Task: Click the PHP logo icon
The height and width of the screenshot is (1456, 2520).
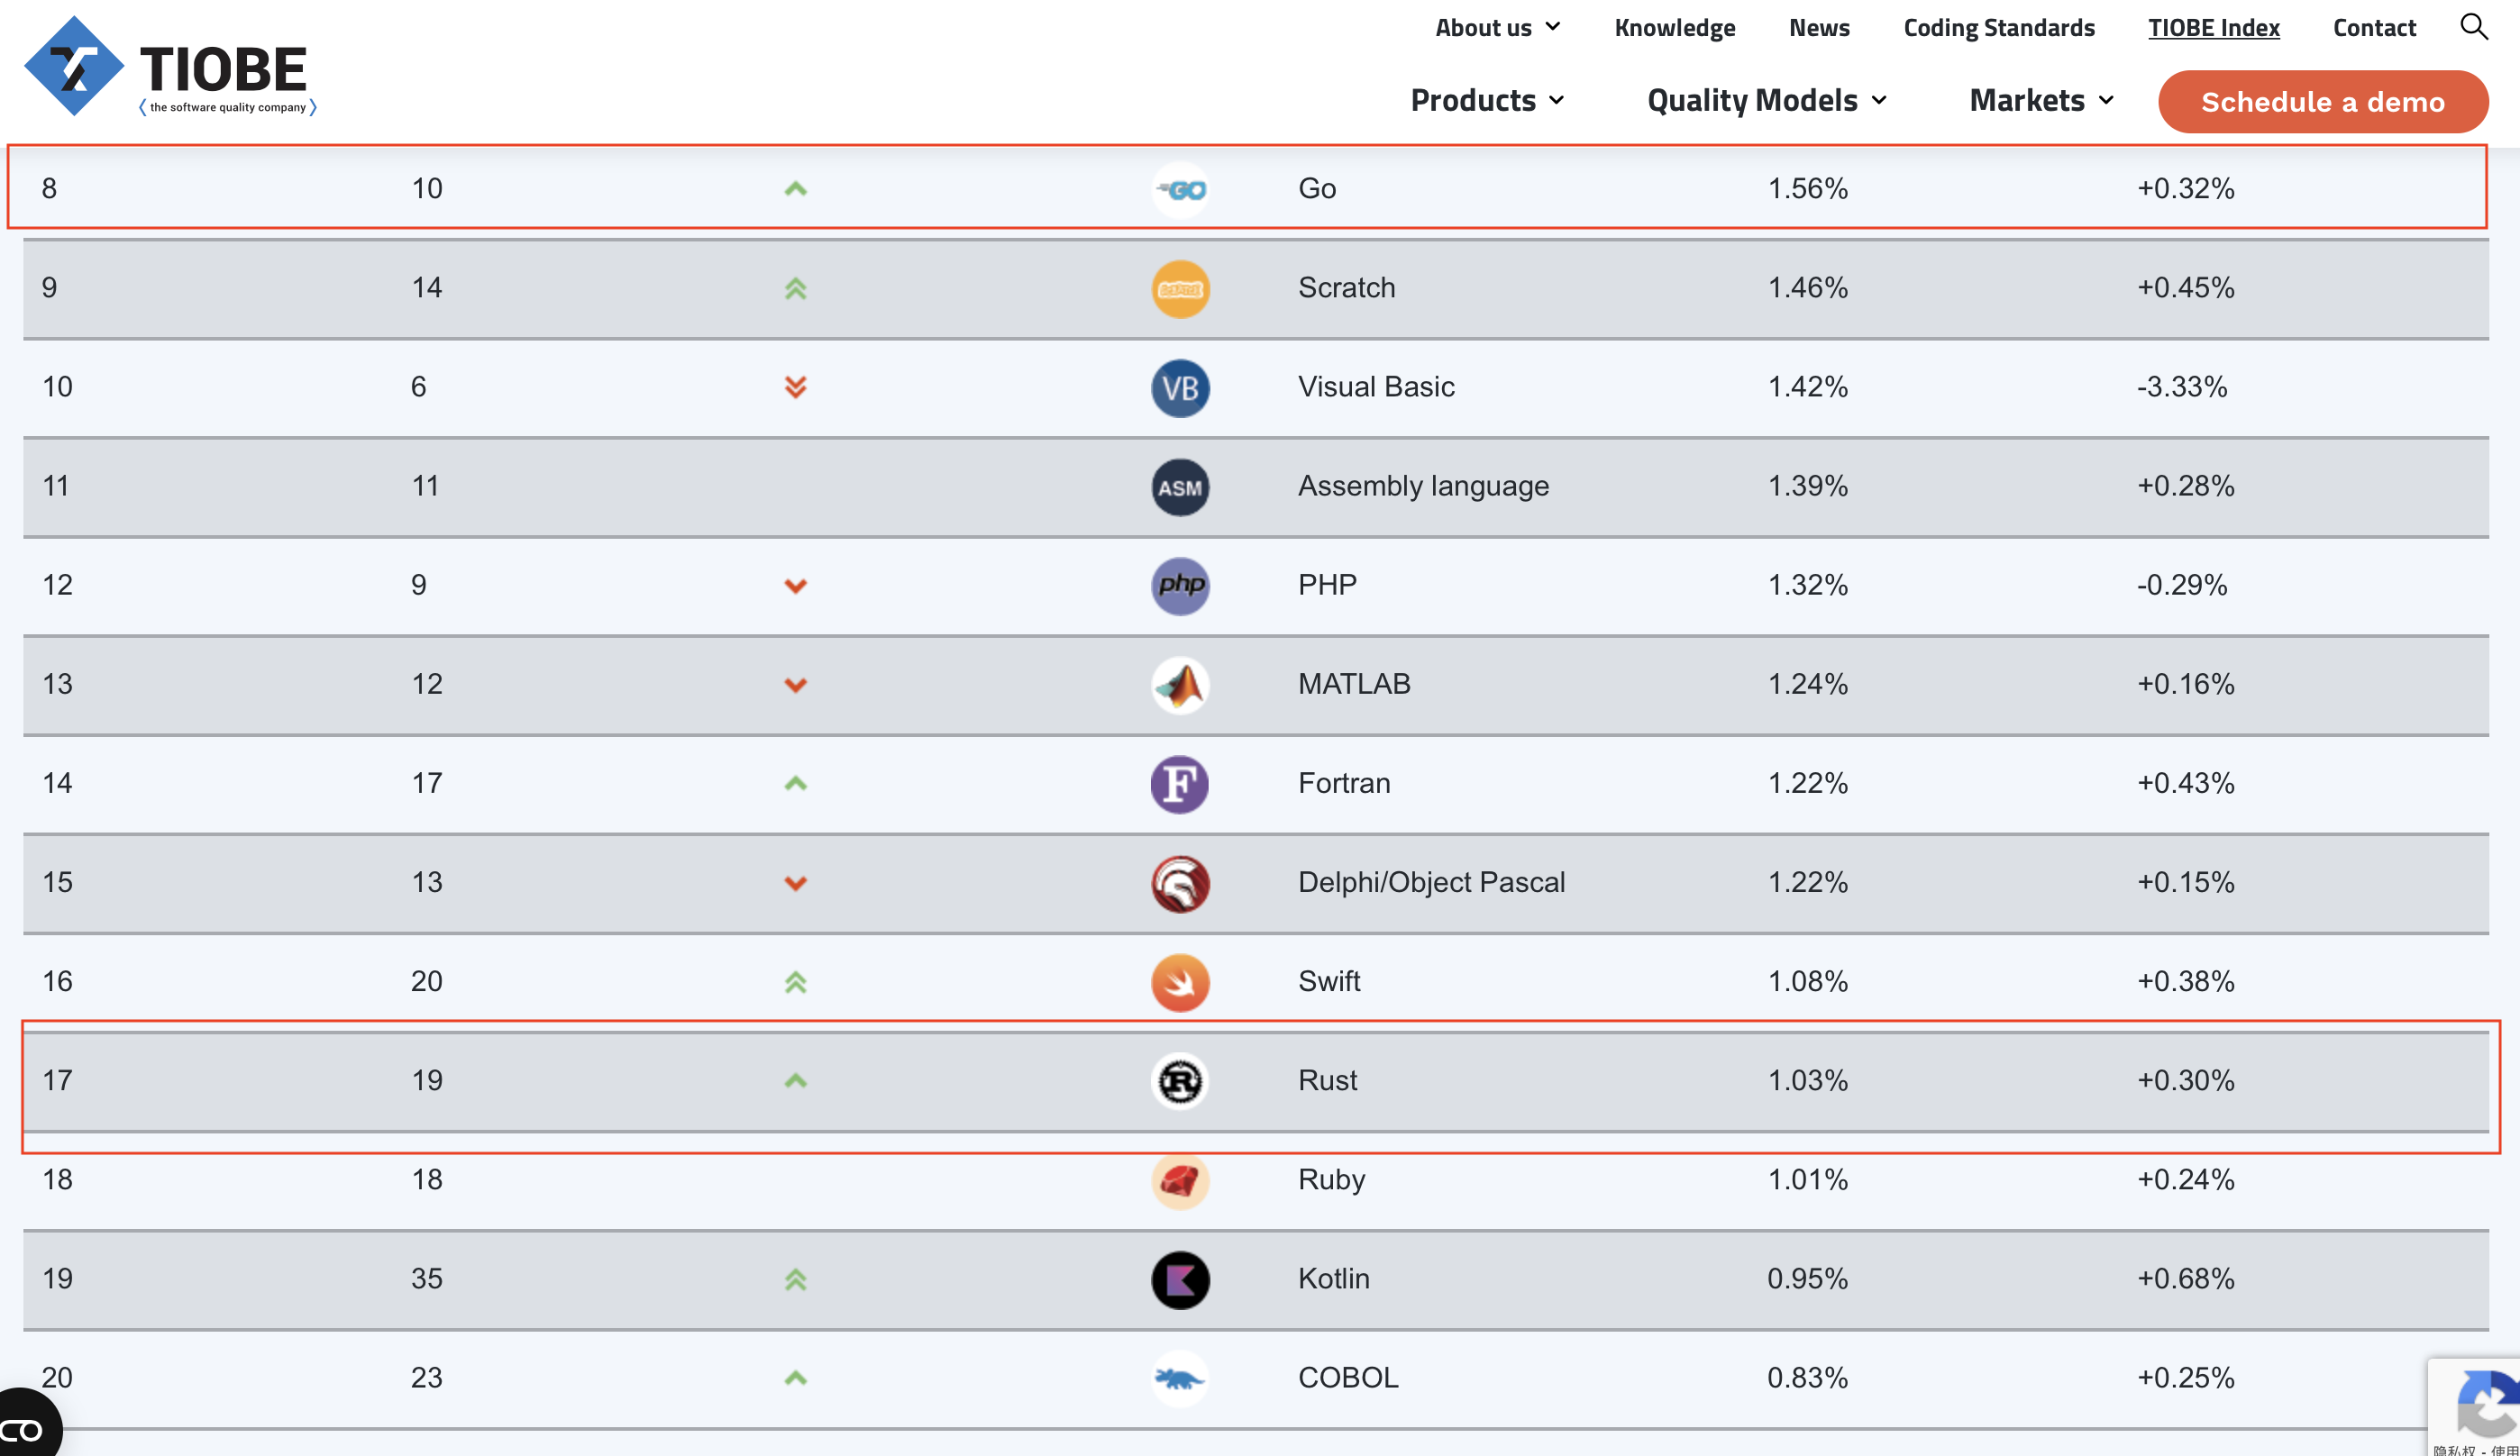Action: (x=1180, y=586)
